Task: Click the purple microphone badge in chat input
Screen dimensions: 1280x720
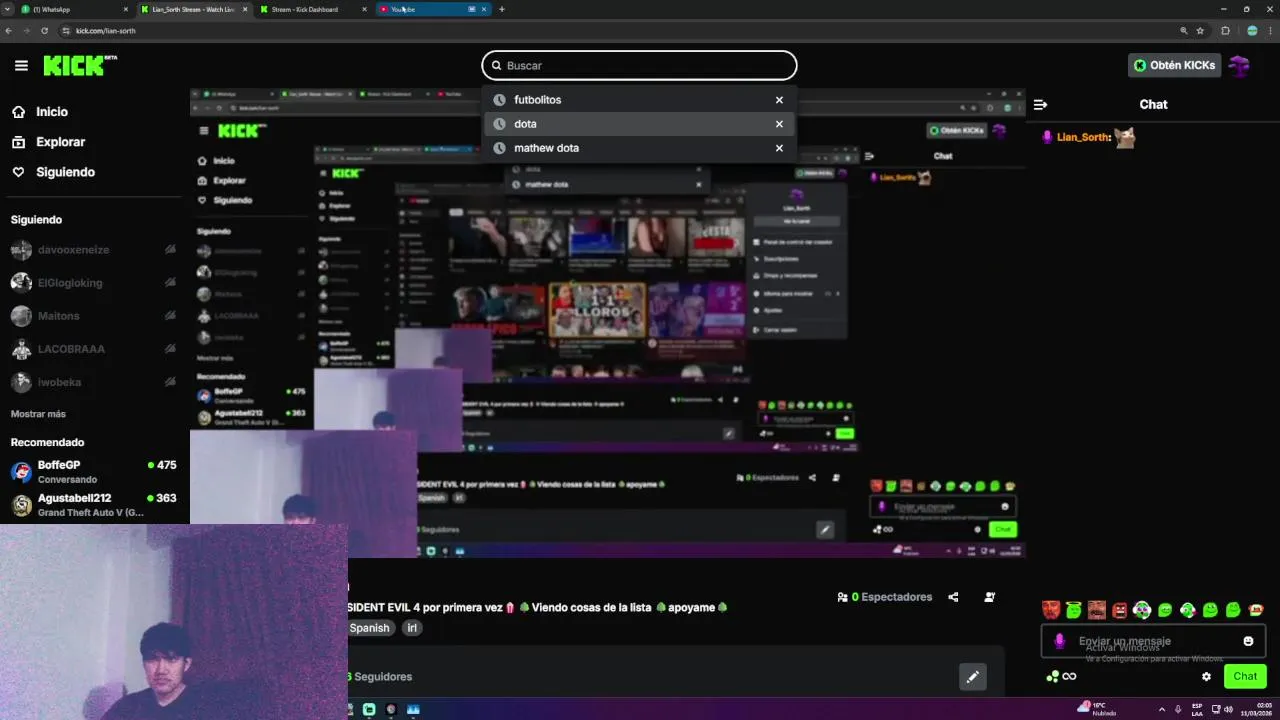Action: coord(1060,641)
